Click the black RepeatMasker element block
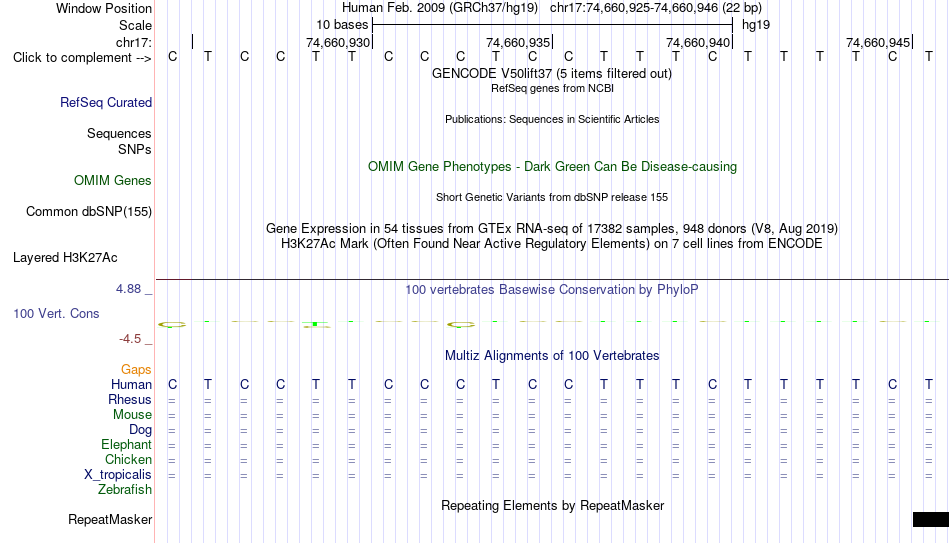The image size is (950, 543). [931, 519]
